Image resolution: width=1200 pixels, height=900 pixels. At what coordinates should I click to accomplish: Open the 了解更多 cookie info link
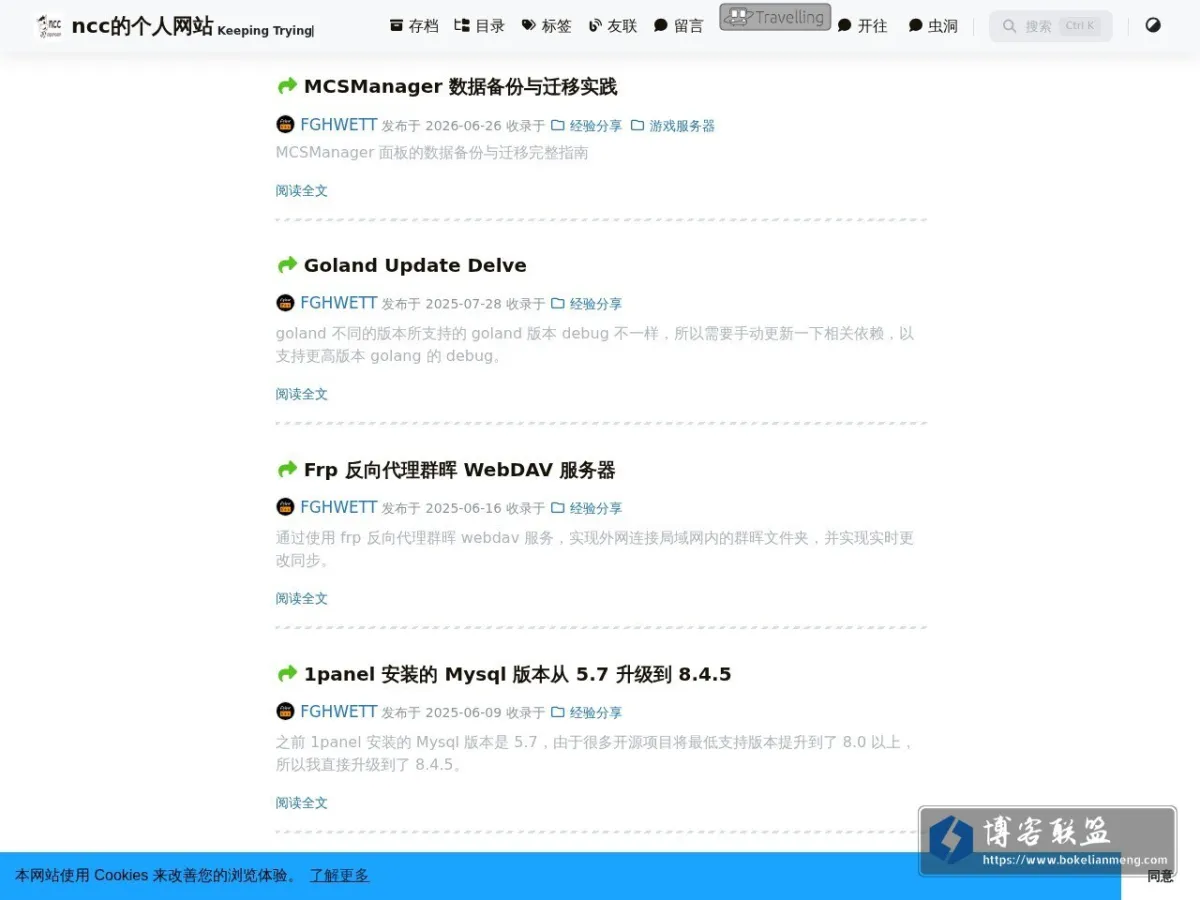pos(339,875)
